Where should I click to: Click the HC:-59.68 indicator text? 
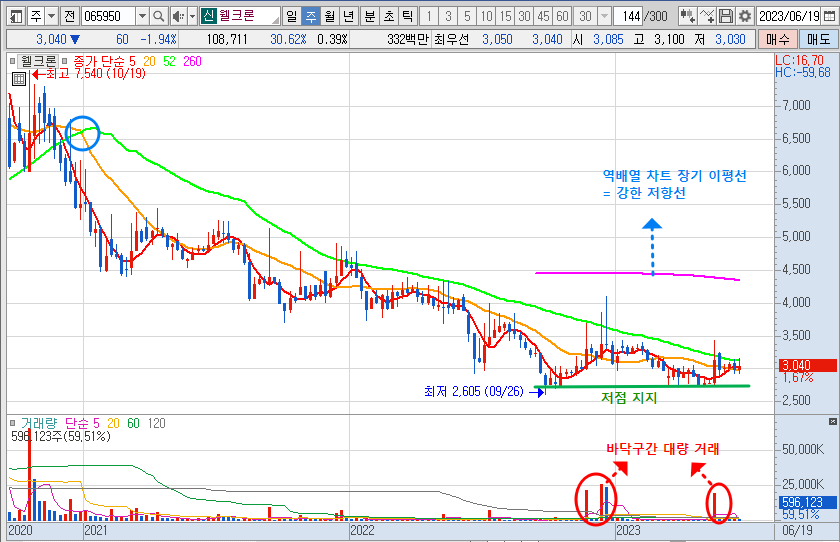pos(803,72)
